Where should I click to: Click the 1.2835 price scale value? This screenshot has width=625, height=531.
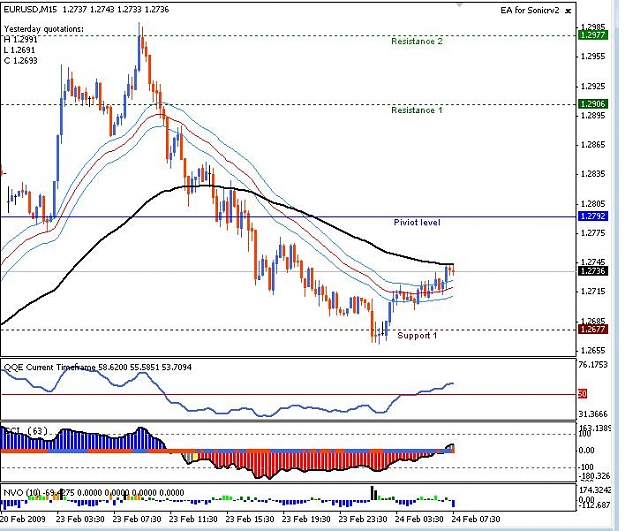(594, 174)
